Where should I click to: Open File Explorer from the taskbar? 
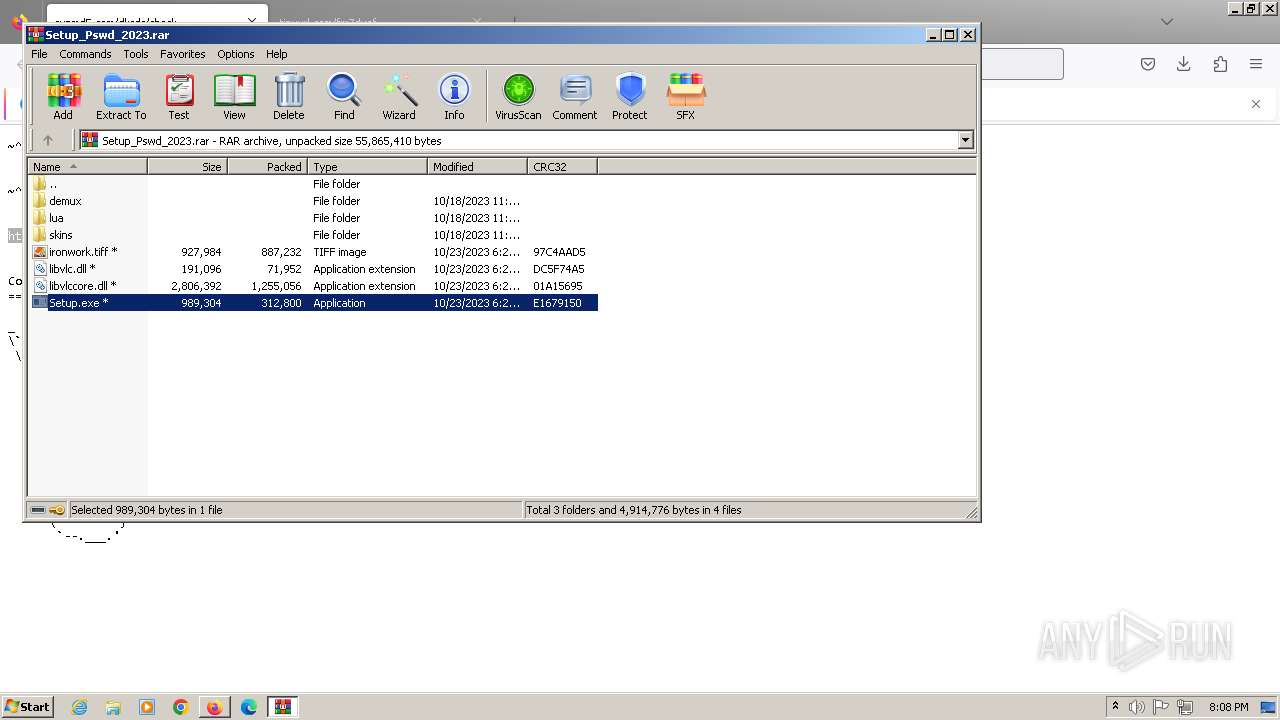113,707
